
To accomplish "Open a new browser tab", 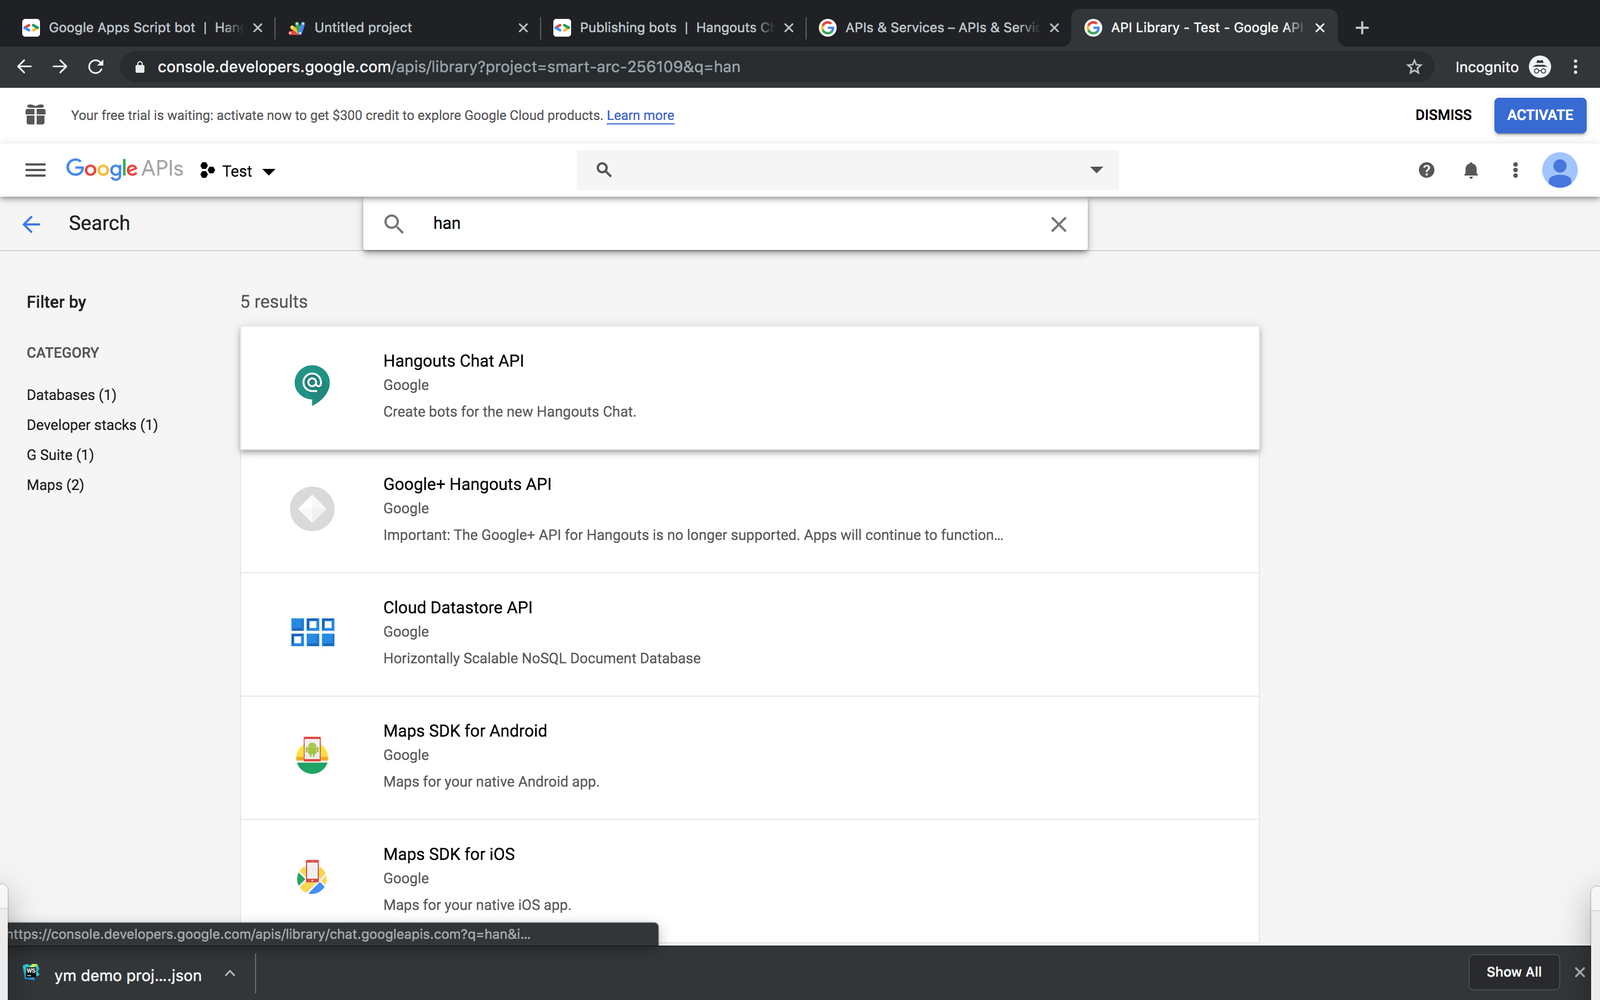I will (1362, 28).
